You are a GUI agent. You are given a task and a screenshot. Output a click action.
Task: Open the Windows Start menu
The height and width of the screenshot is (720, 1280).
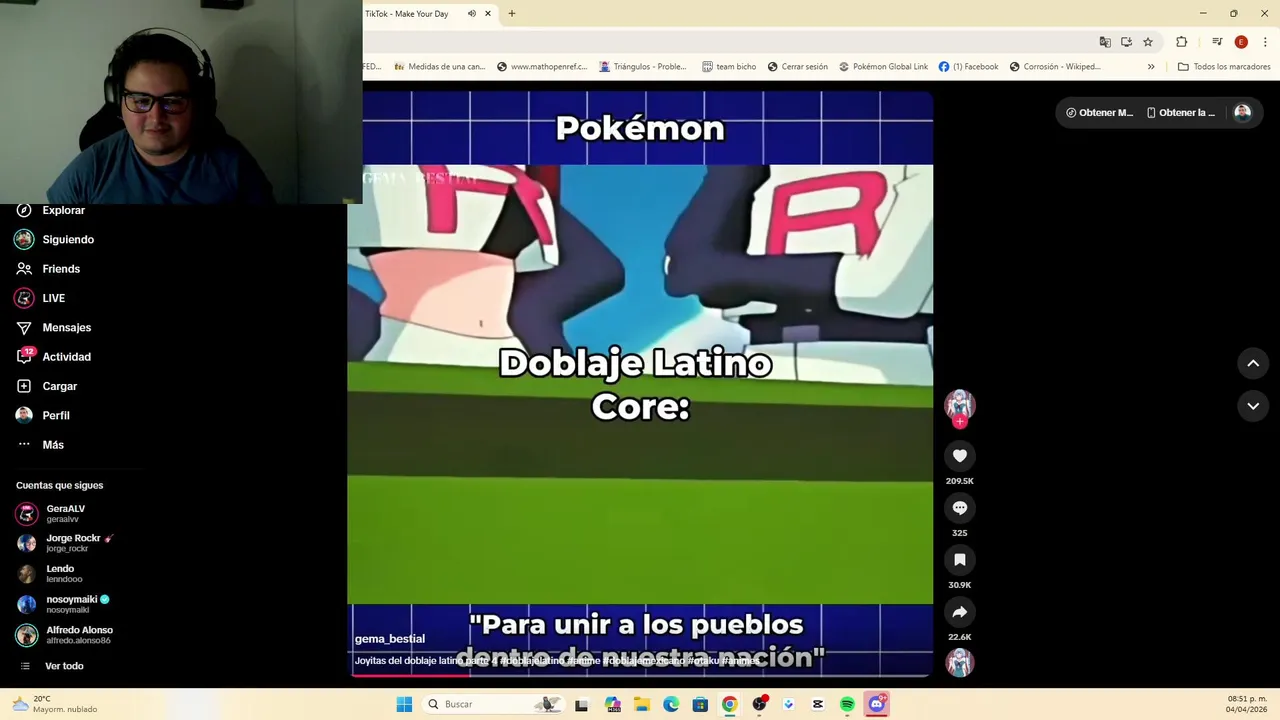click(x=404, y=704)
